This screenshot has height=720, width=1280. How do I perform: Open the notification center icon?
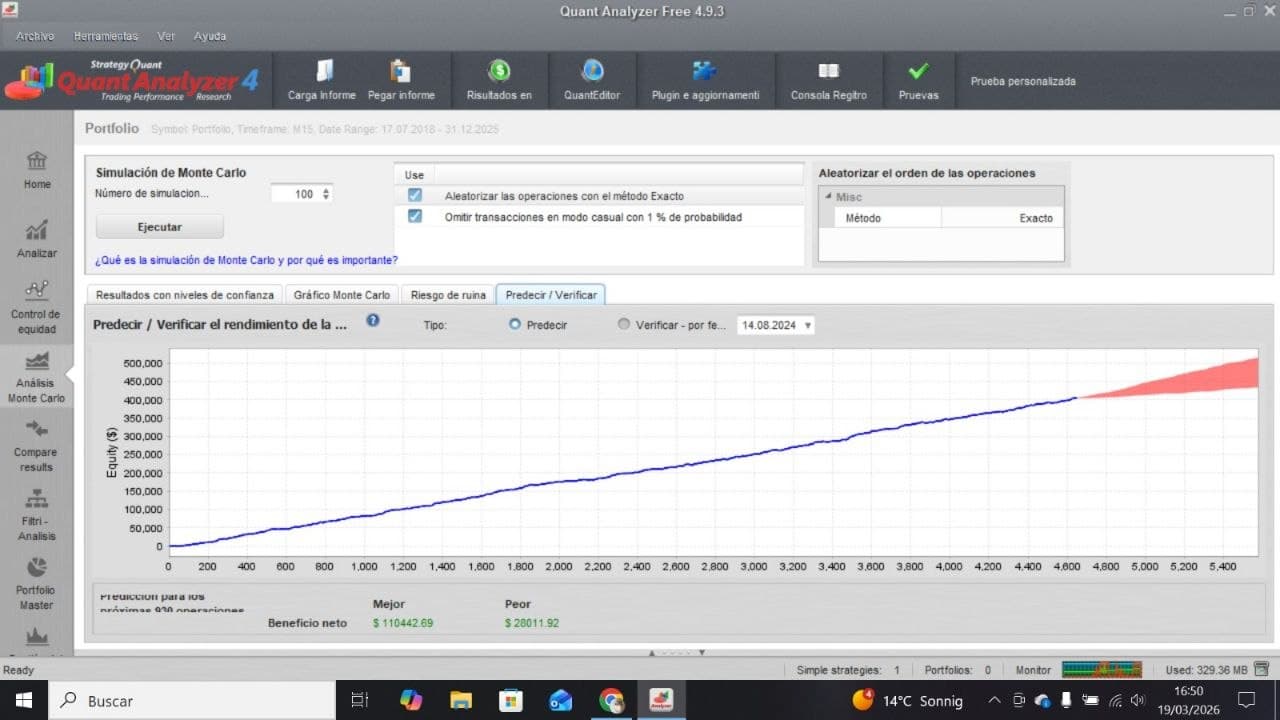1246,700
